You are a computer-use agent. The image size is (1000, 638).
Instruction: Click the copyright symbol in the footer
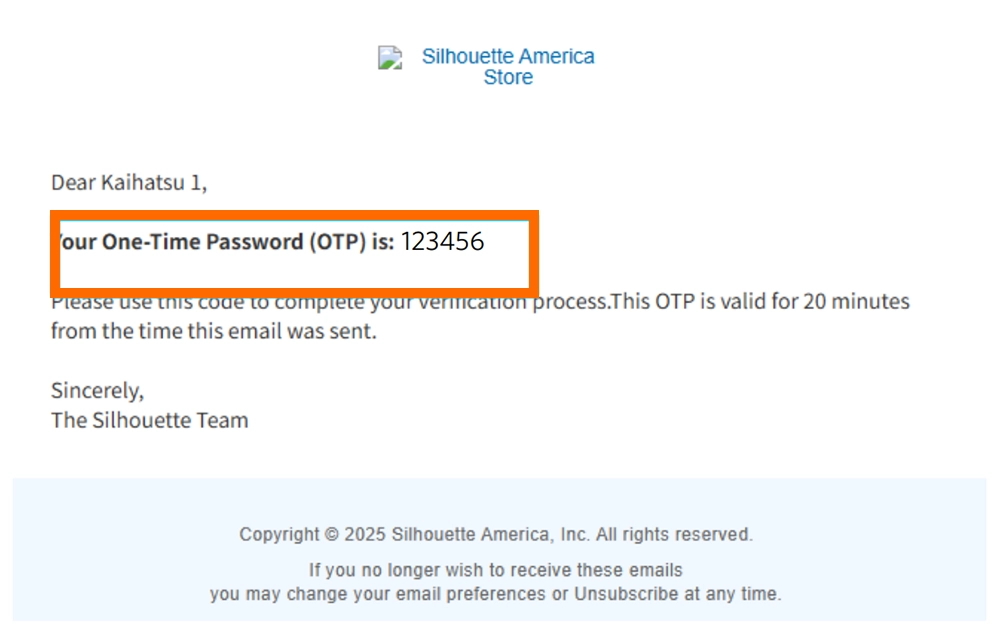pos(331,535)
